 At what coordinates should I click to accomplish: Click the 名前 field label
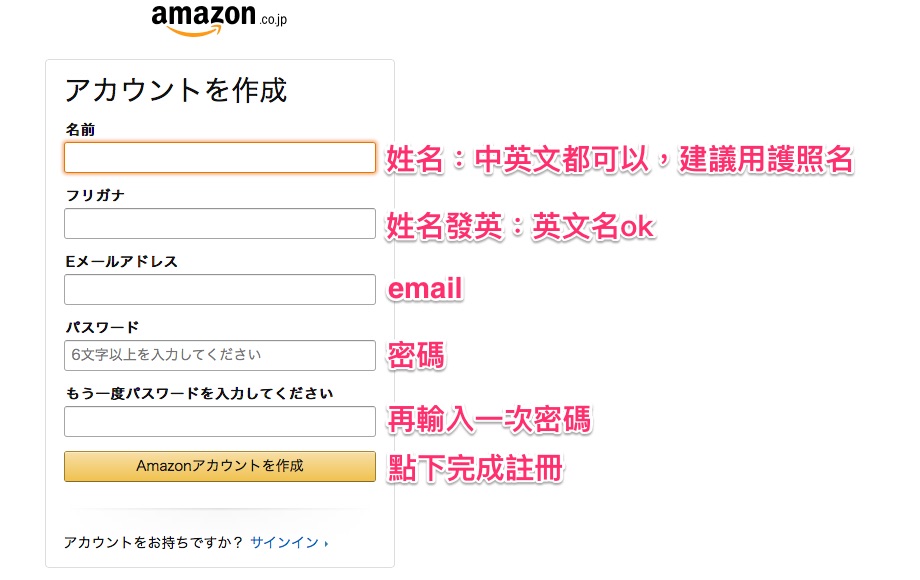coord(80,130)
